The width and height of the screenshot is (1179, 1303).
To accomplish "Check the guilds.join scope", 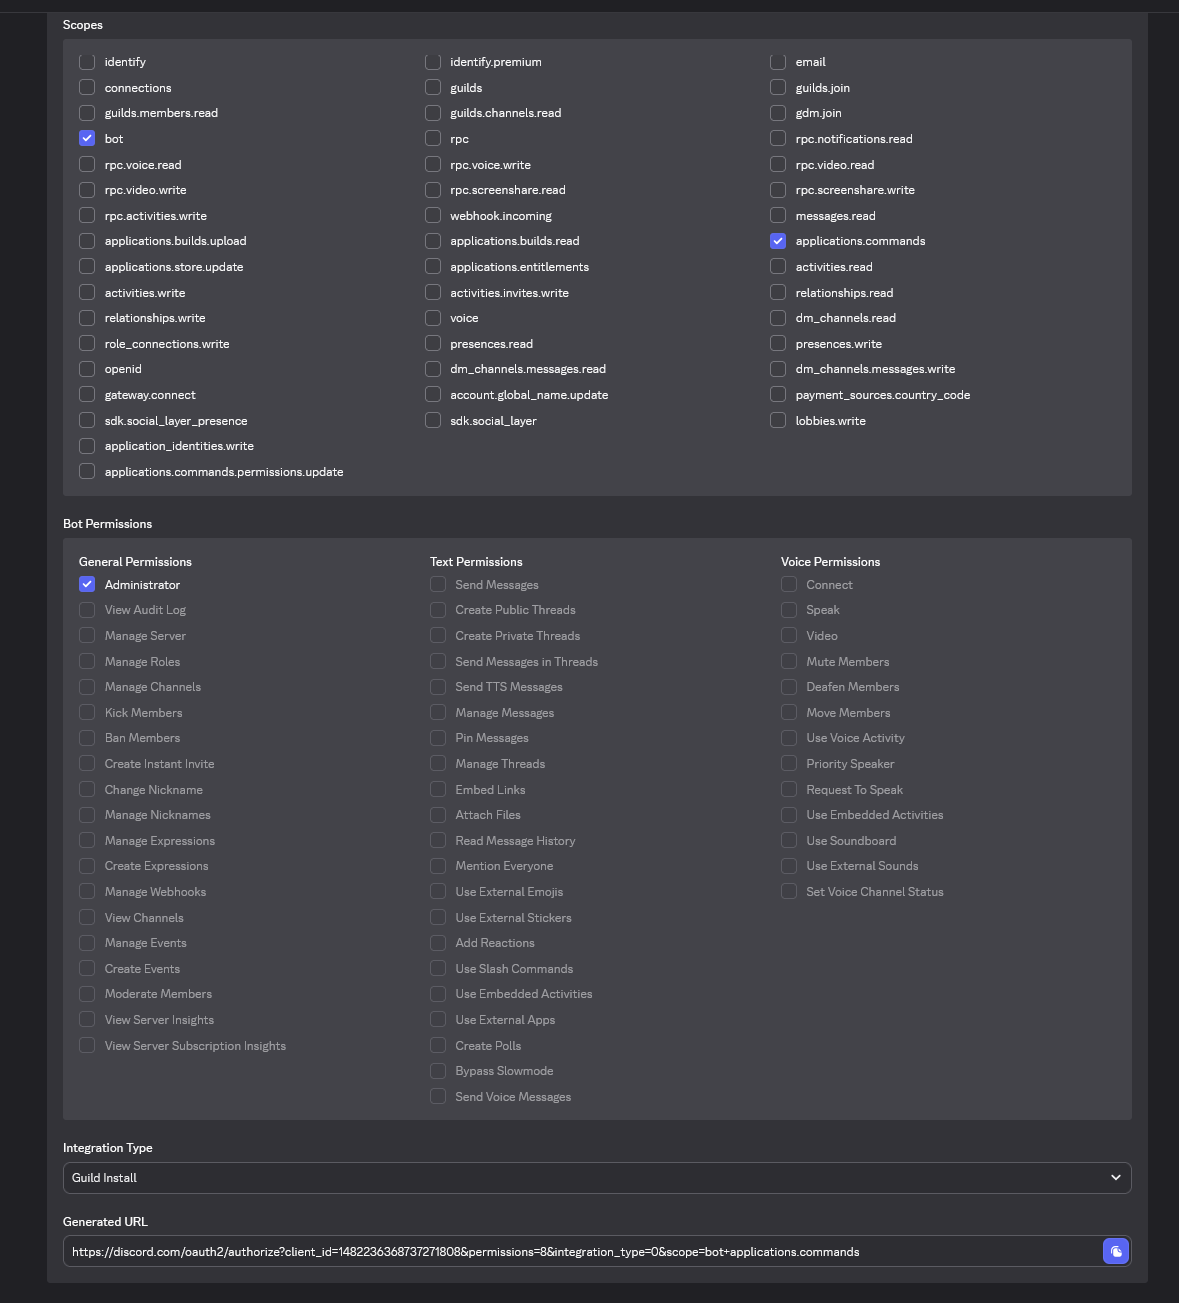I will pos(778,87).
